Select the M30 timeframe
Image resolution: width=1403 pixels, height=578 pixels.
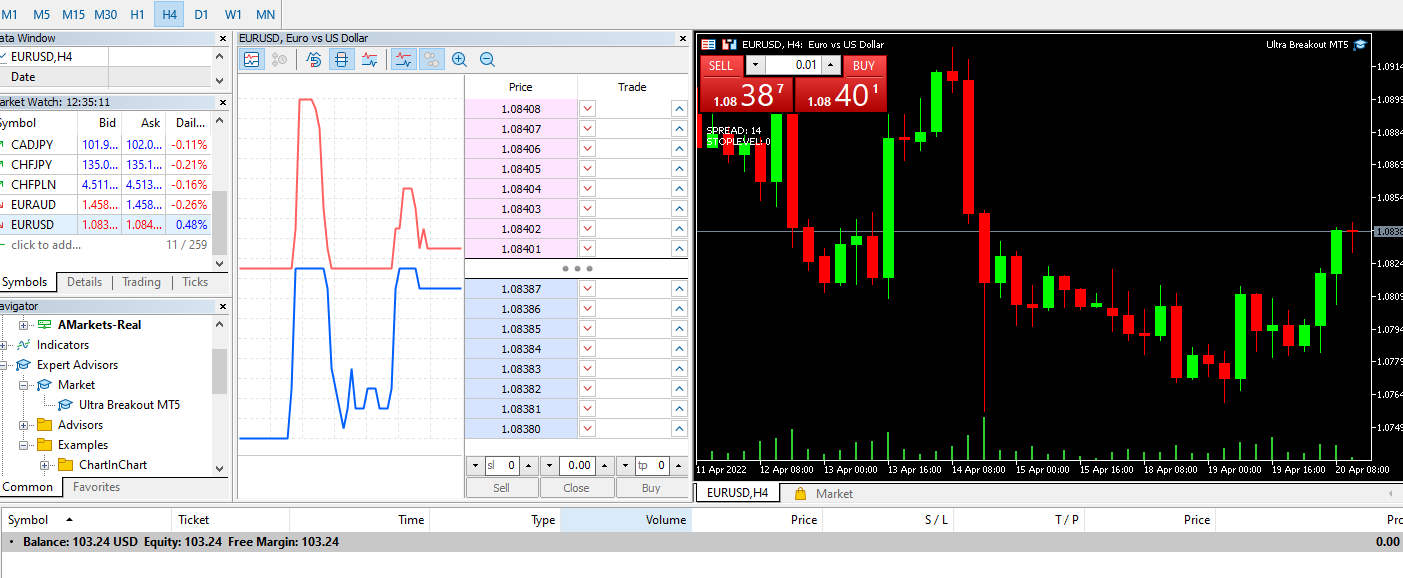(x=105, y=14)
